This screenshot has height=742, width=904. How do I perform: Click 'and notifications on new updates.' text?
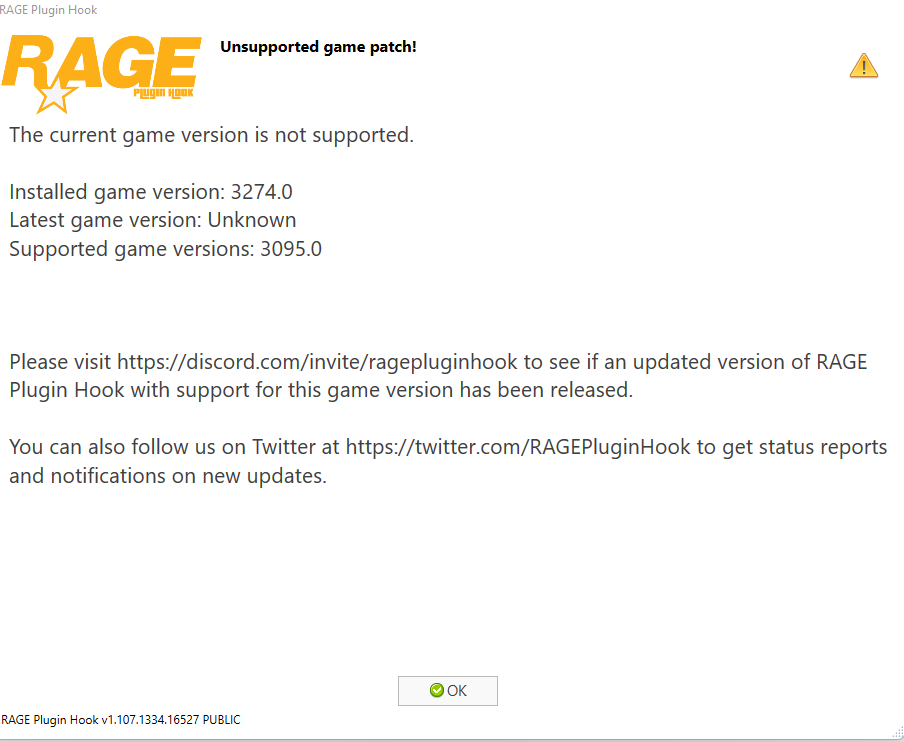tap(168, 476)
